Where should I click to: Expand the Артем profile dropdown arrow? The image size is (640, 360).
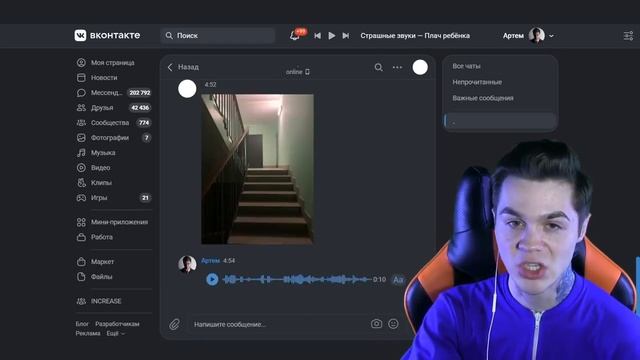551,36
